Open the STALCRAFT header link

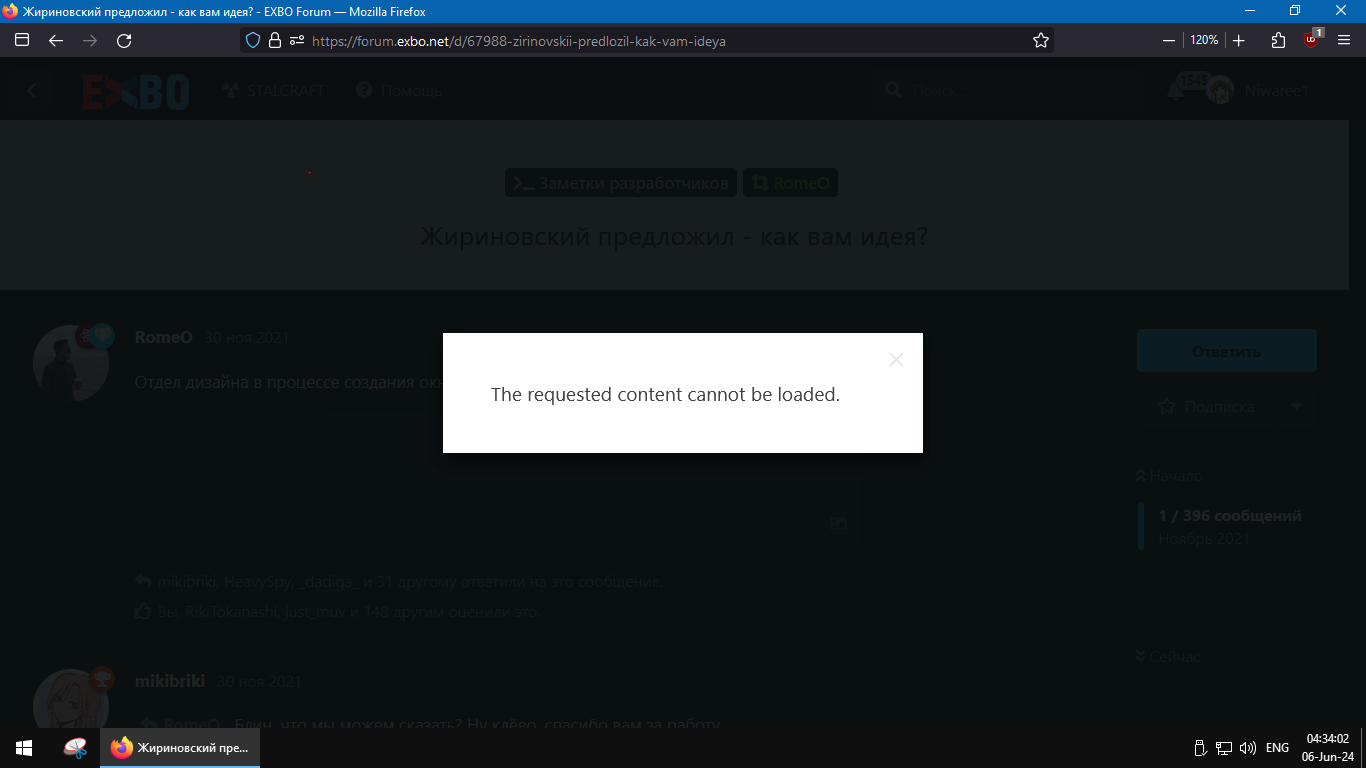(x=273, y=90)
